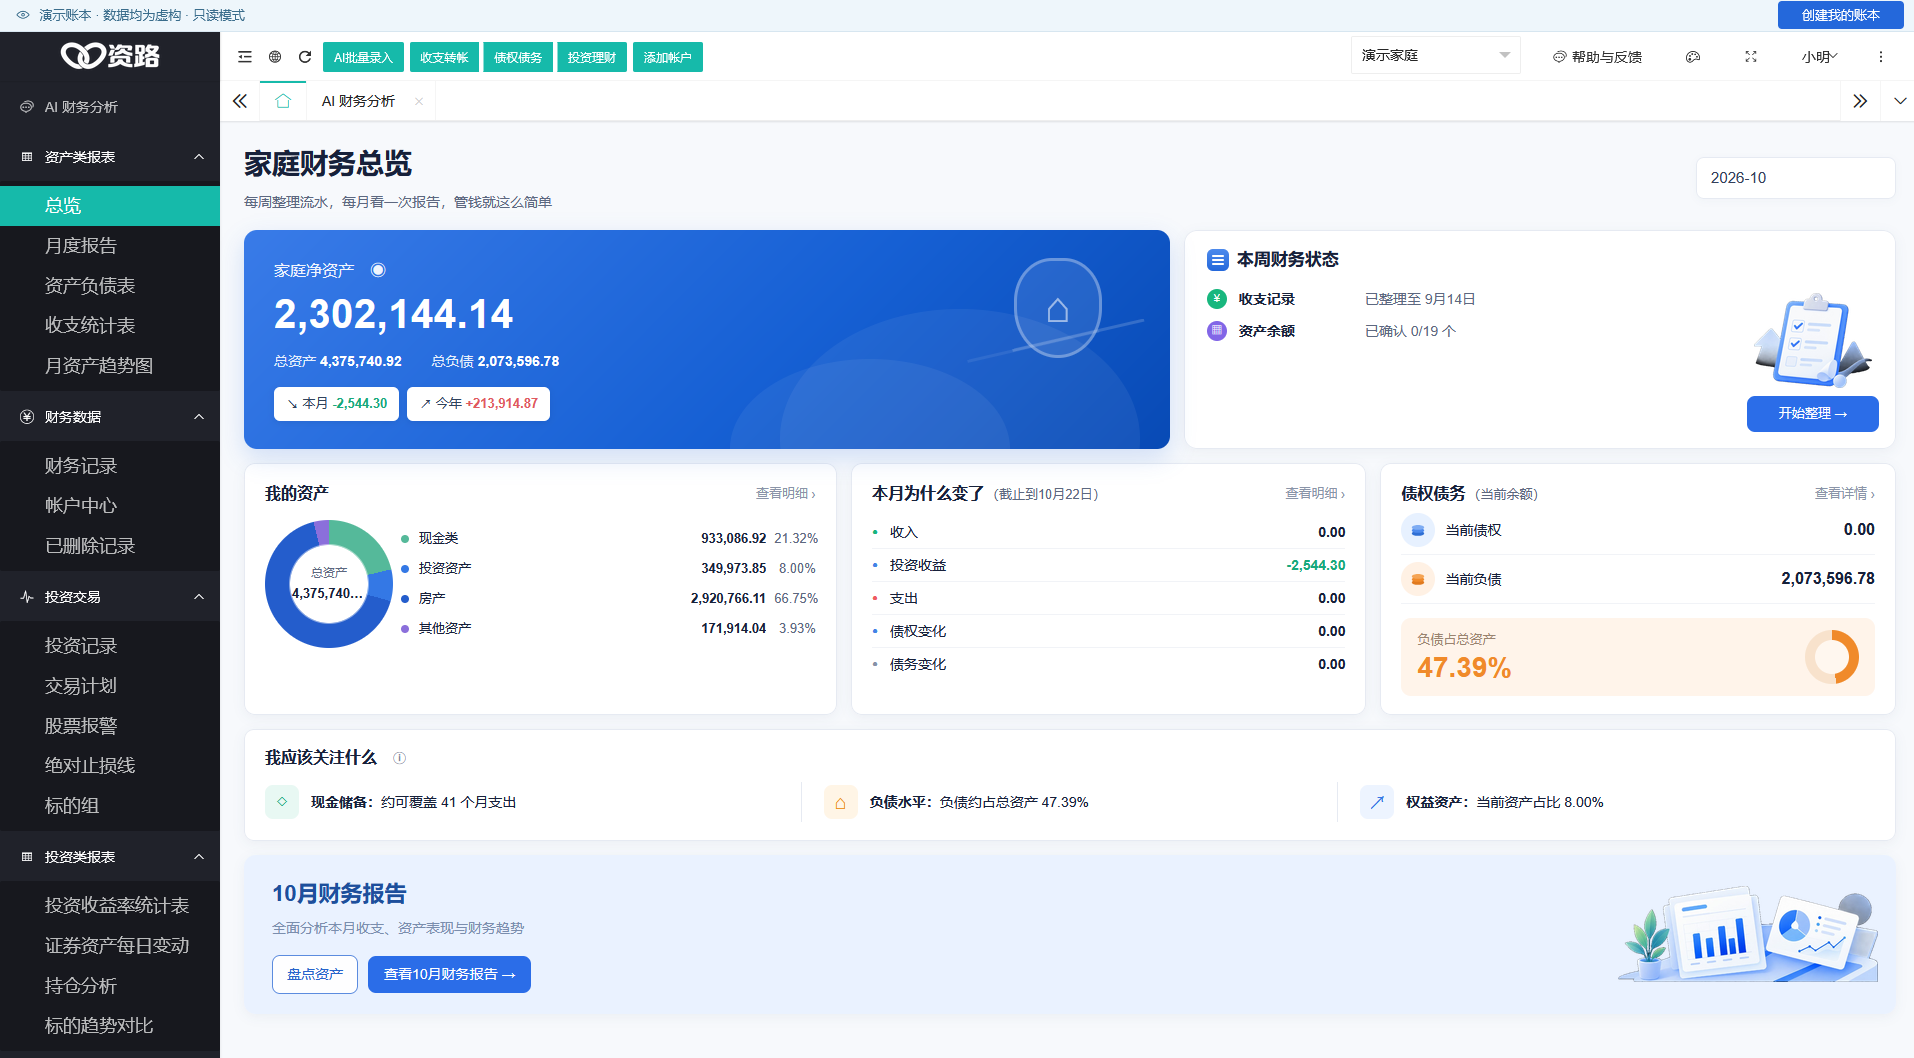The height and width of the screenshot is (1058, 1914).
Task: Click the 收支转帐 button
Action: (x=444, y=57)
